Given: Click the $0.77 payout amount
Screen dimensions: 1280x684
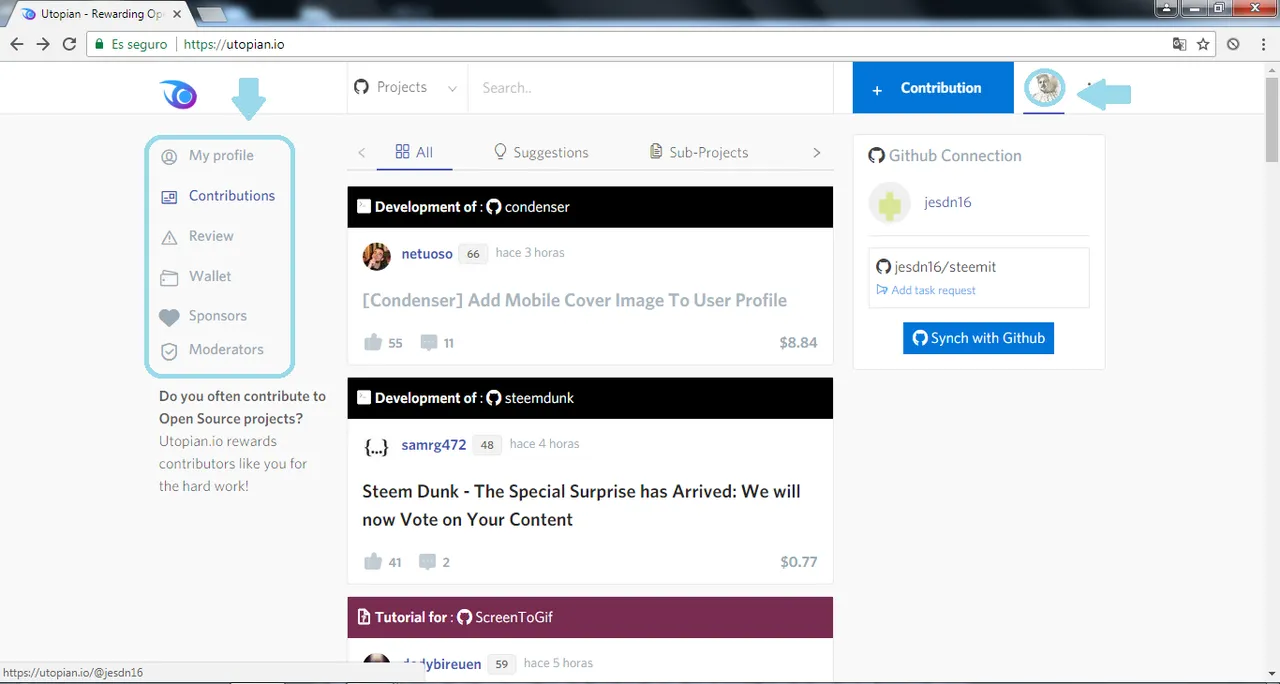Looking at the screenshot, I should point(798,562).
